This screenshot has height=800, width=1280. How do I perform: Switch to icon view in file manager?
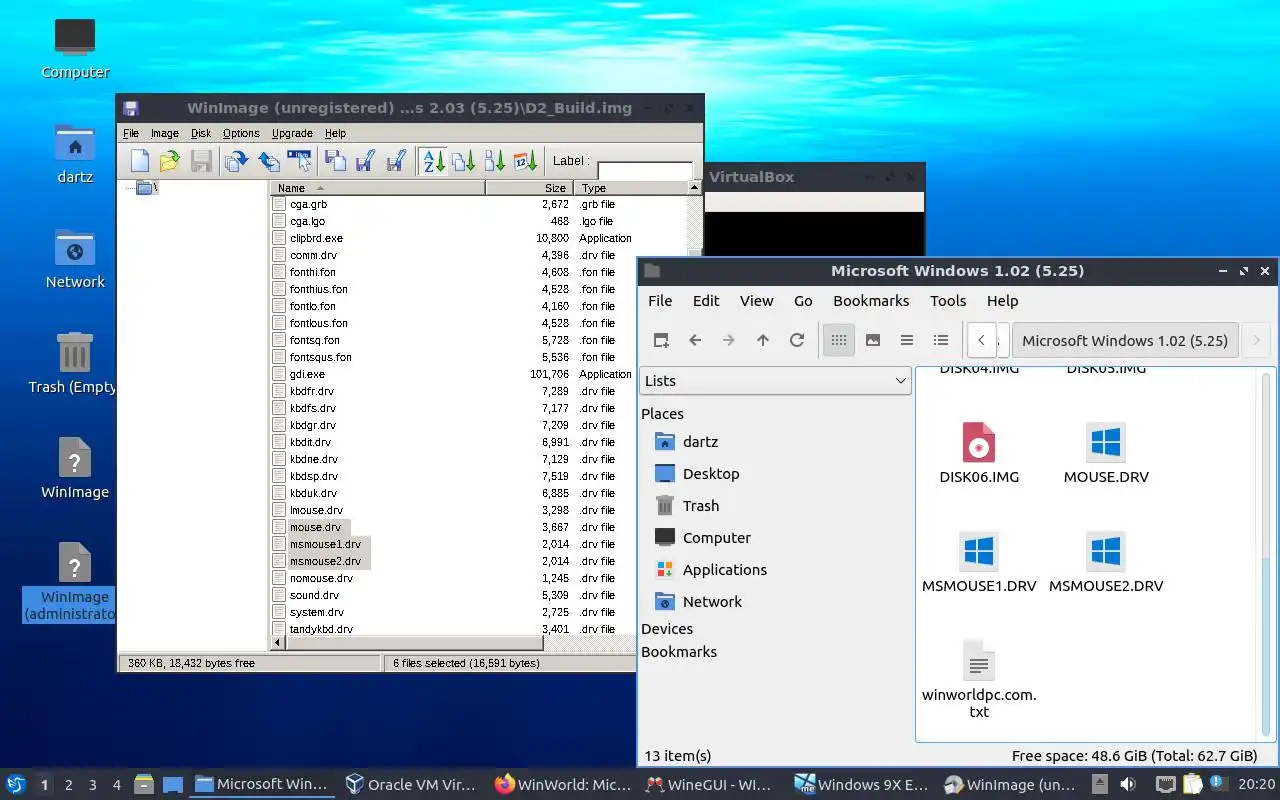click(839, 340)
